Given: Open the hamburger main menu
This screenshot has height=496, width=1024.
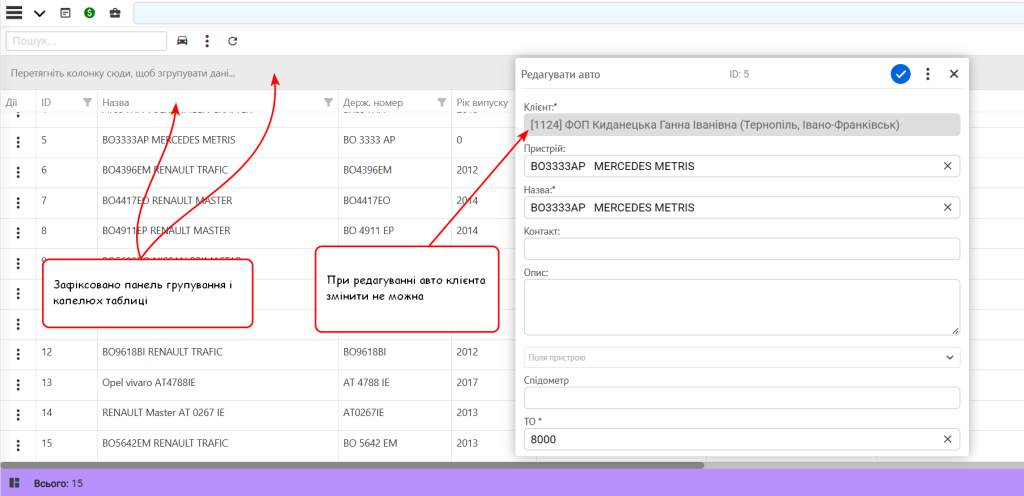Looking at the screenshot, I should coord(14,13).
